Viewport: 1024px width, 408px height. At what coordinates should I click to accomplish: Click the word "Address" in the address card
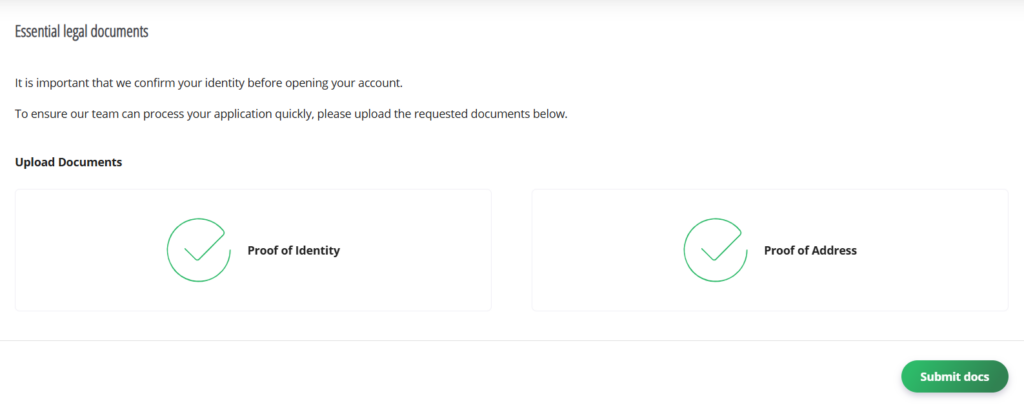[x=834, y=251]
